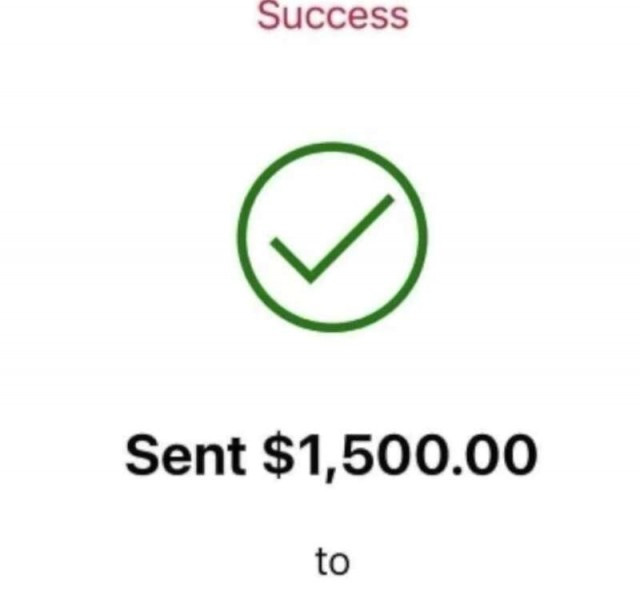The image size is (640, 611).
Task: Tap the Sent $1,500.00 confirmation text
Action: 331,454
